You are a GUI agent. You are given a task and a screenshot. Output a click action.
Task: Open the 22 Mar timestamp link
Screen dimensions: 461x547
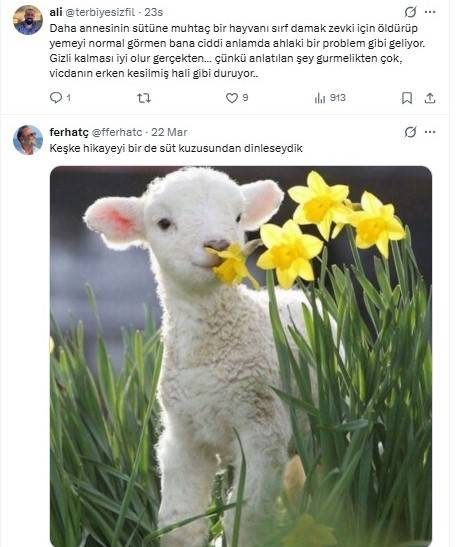(169, 132)
